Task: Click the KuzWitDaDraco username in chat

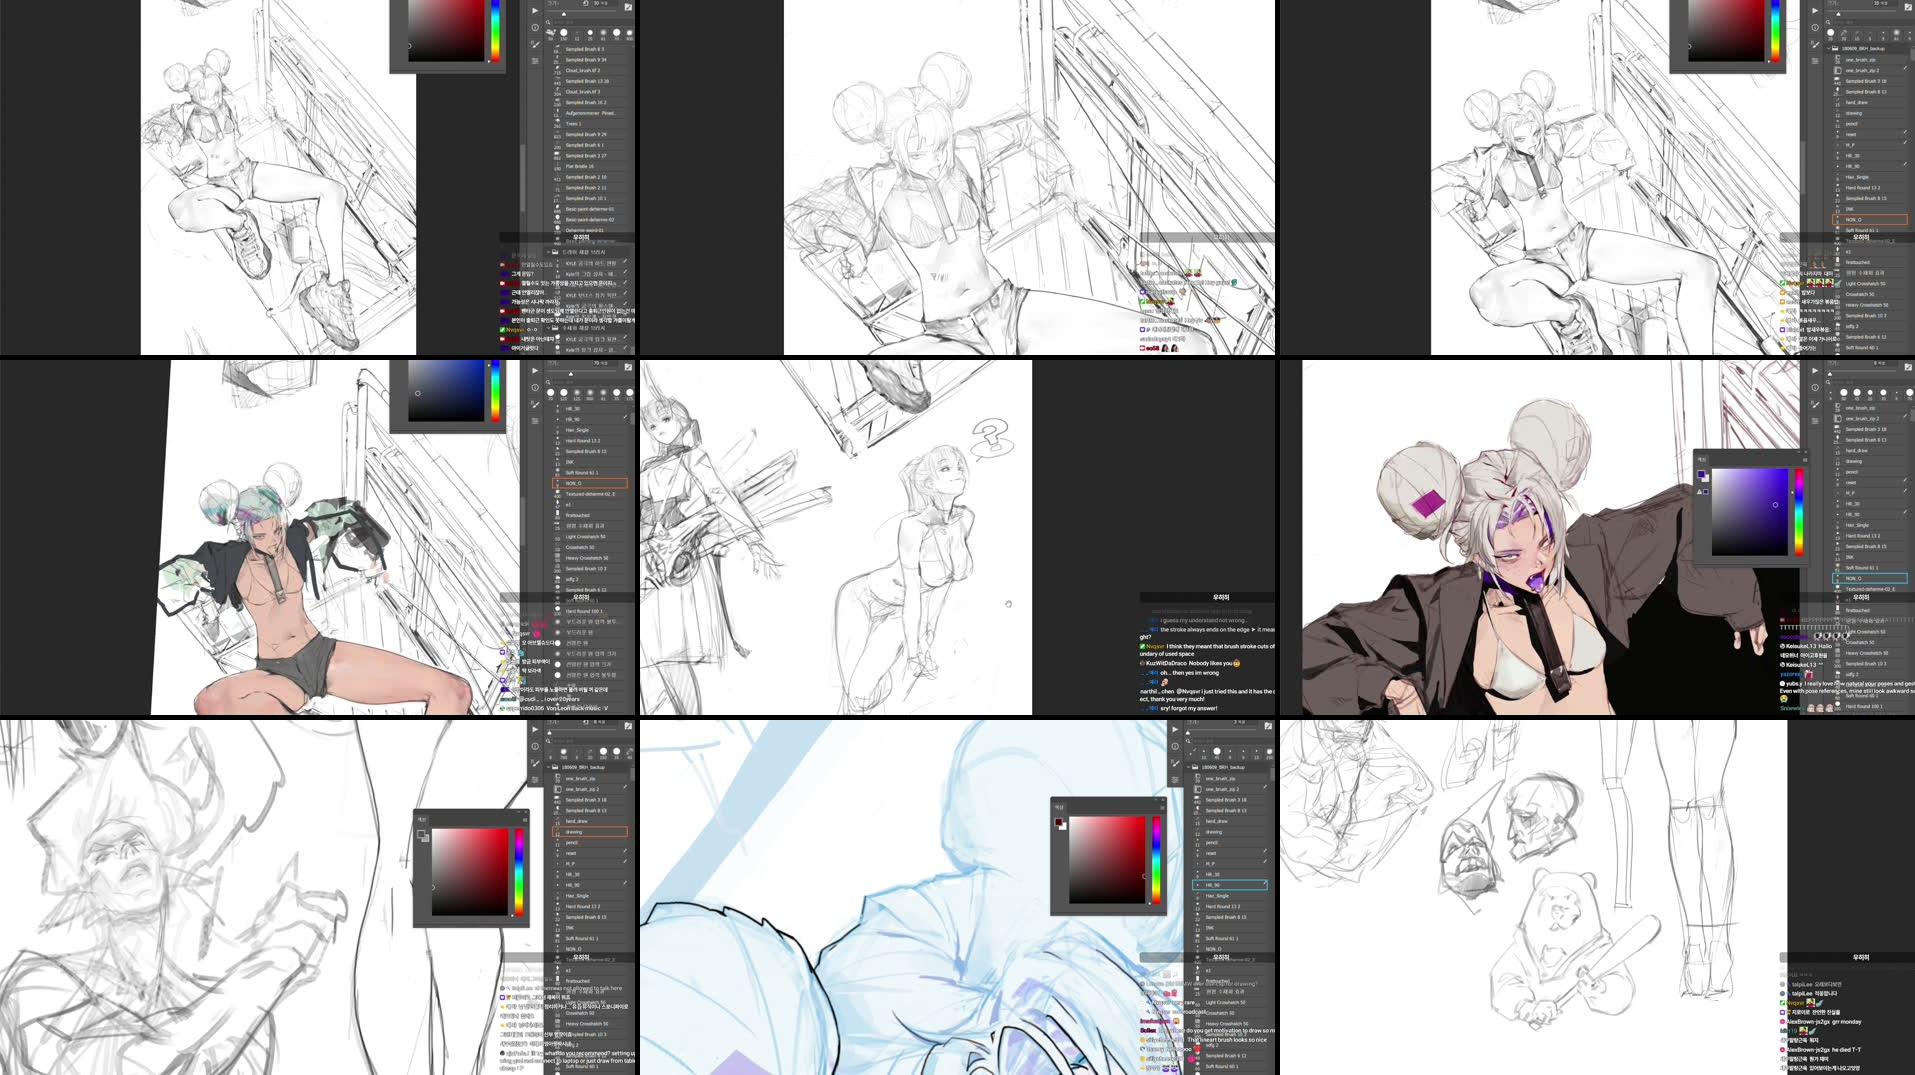Action: point(1166,663)
